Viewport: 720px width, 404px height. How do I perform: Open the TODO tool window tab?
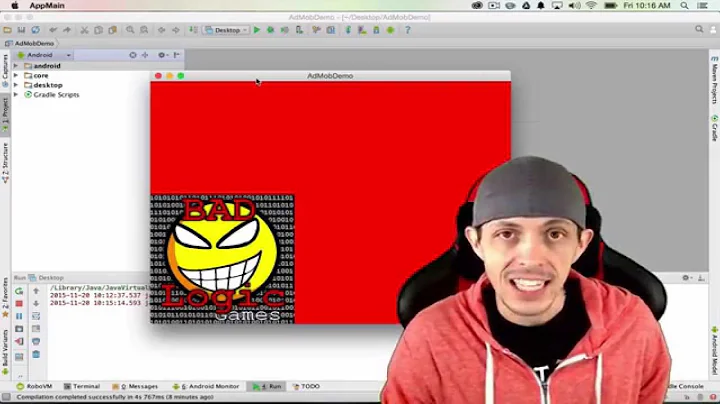[306, 387]
